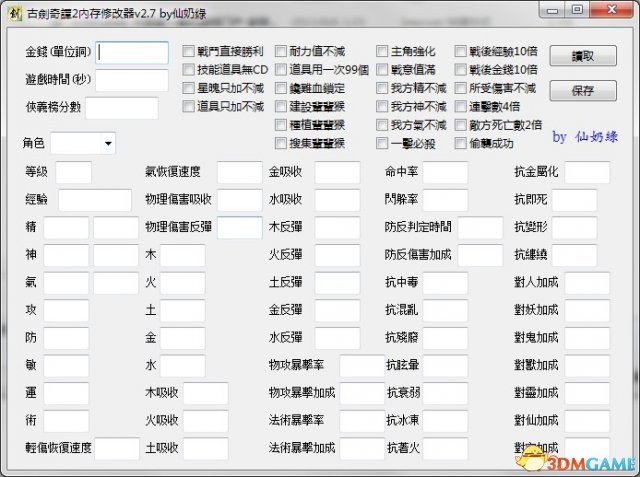This screenshot has height=477, width=640.
Task: Click the 對妖加成 field
Action: click(x=587, y=311)
